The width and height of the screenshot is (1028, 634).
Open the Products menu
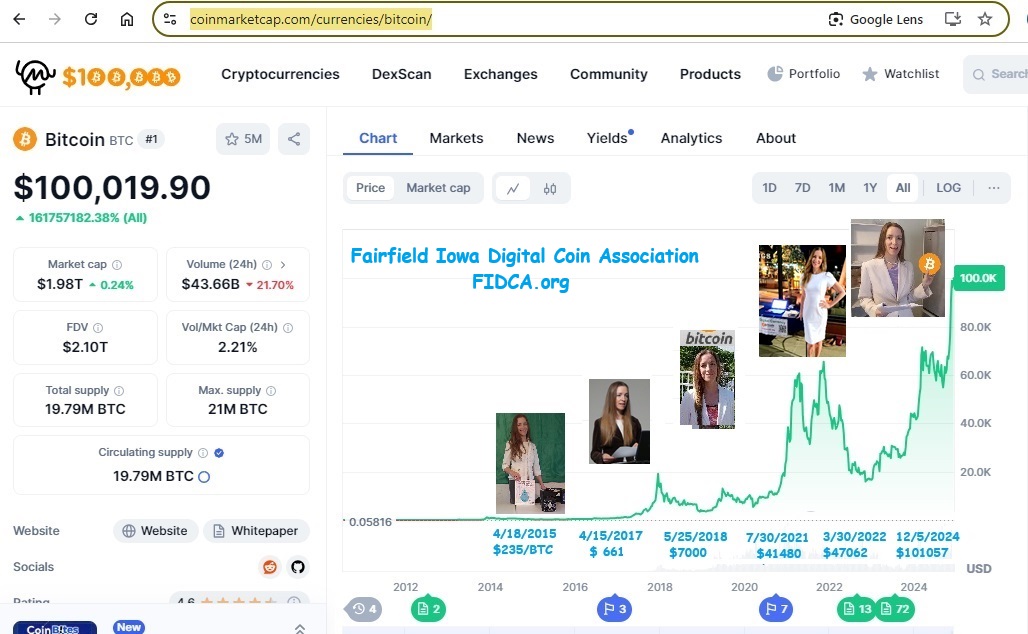[x=710, y=74]
